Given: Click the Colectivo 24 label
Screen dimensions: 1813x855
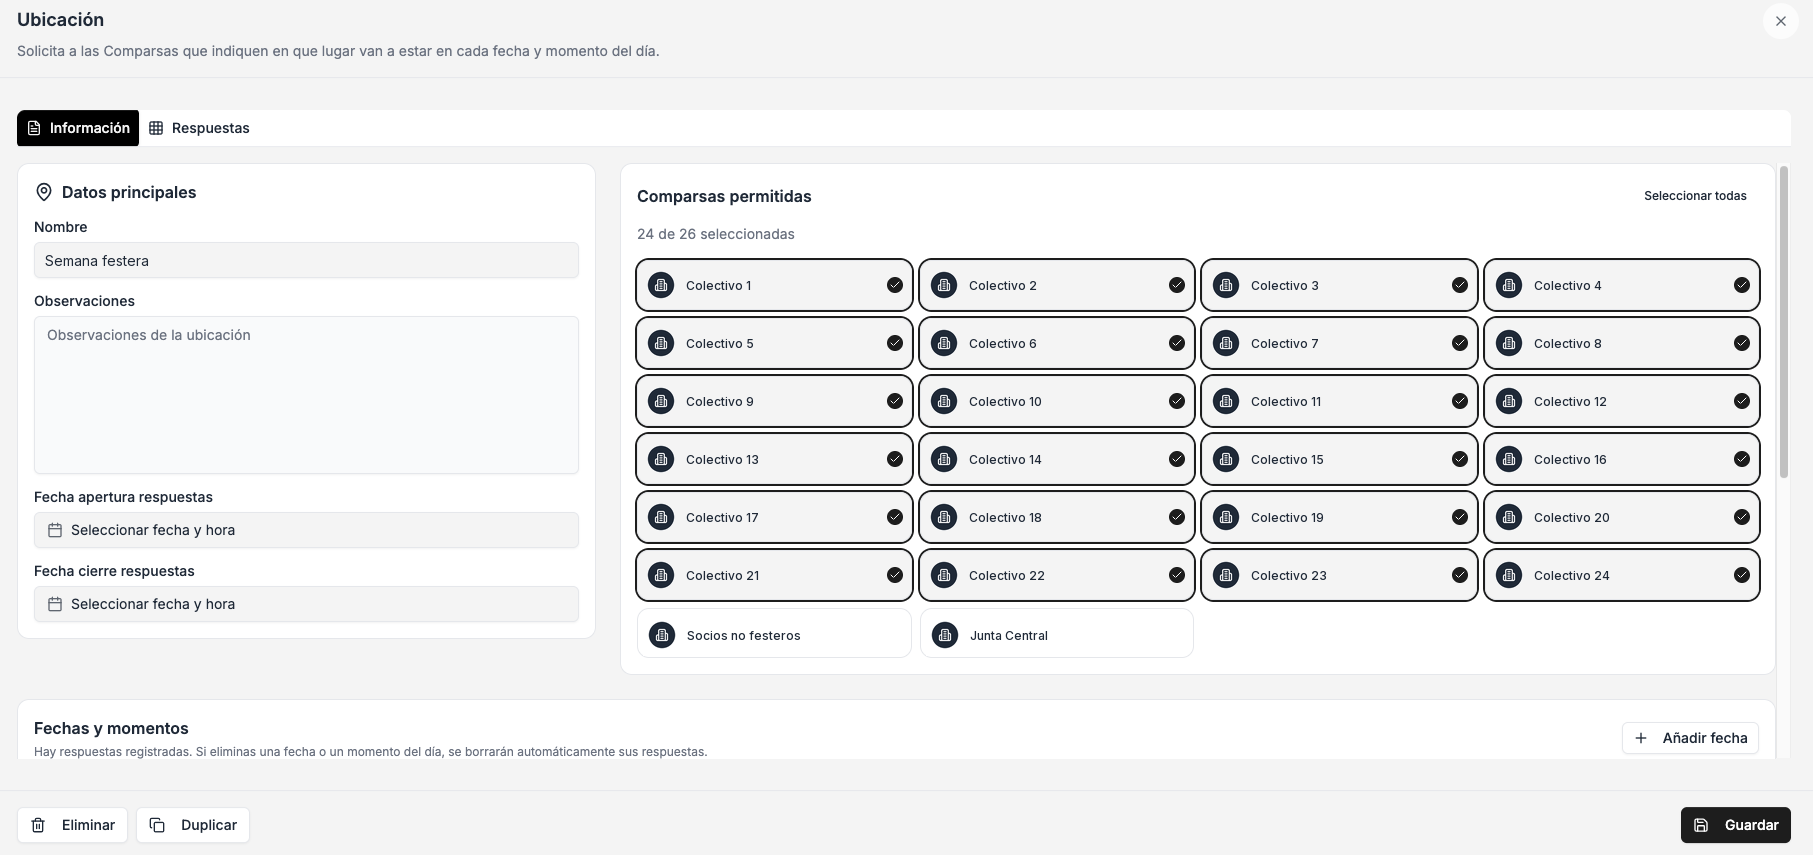Looking at the screenshot, I should tap(1572, 575).
